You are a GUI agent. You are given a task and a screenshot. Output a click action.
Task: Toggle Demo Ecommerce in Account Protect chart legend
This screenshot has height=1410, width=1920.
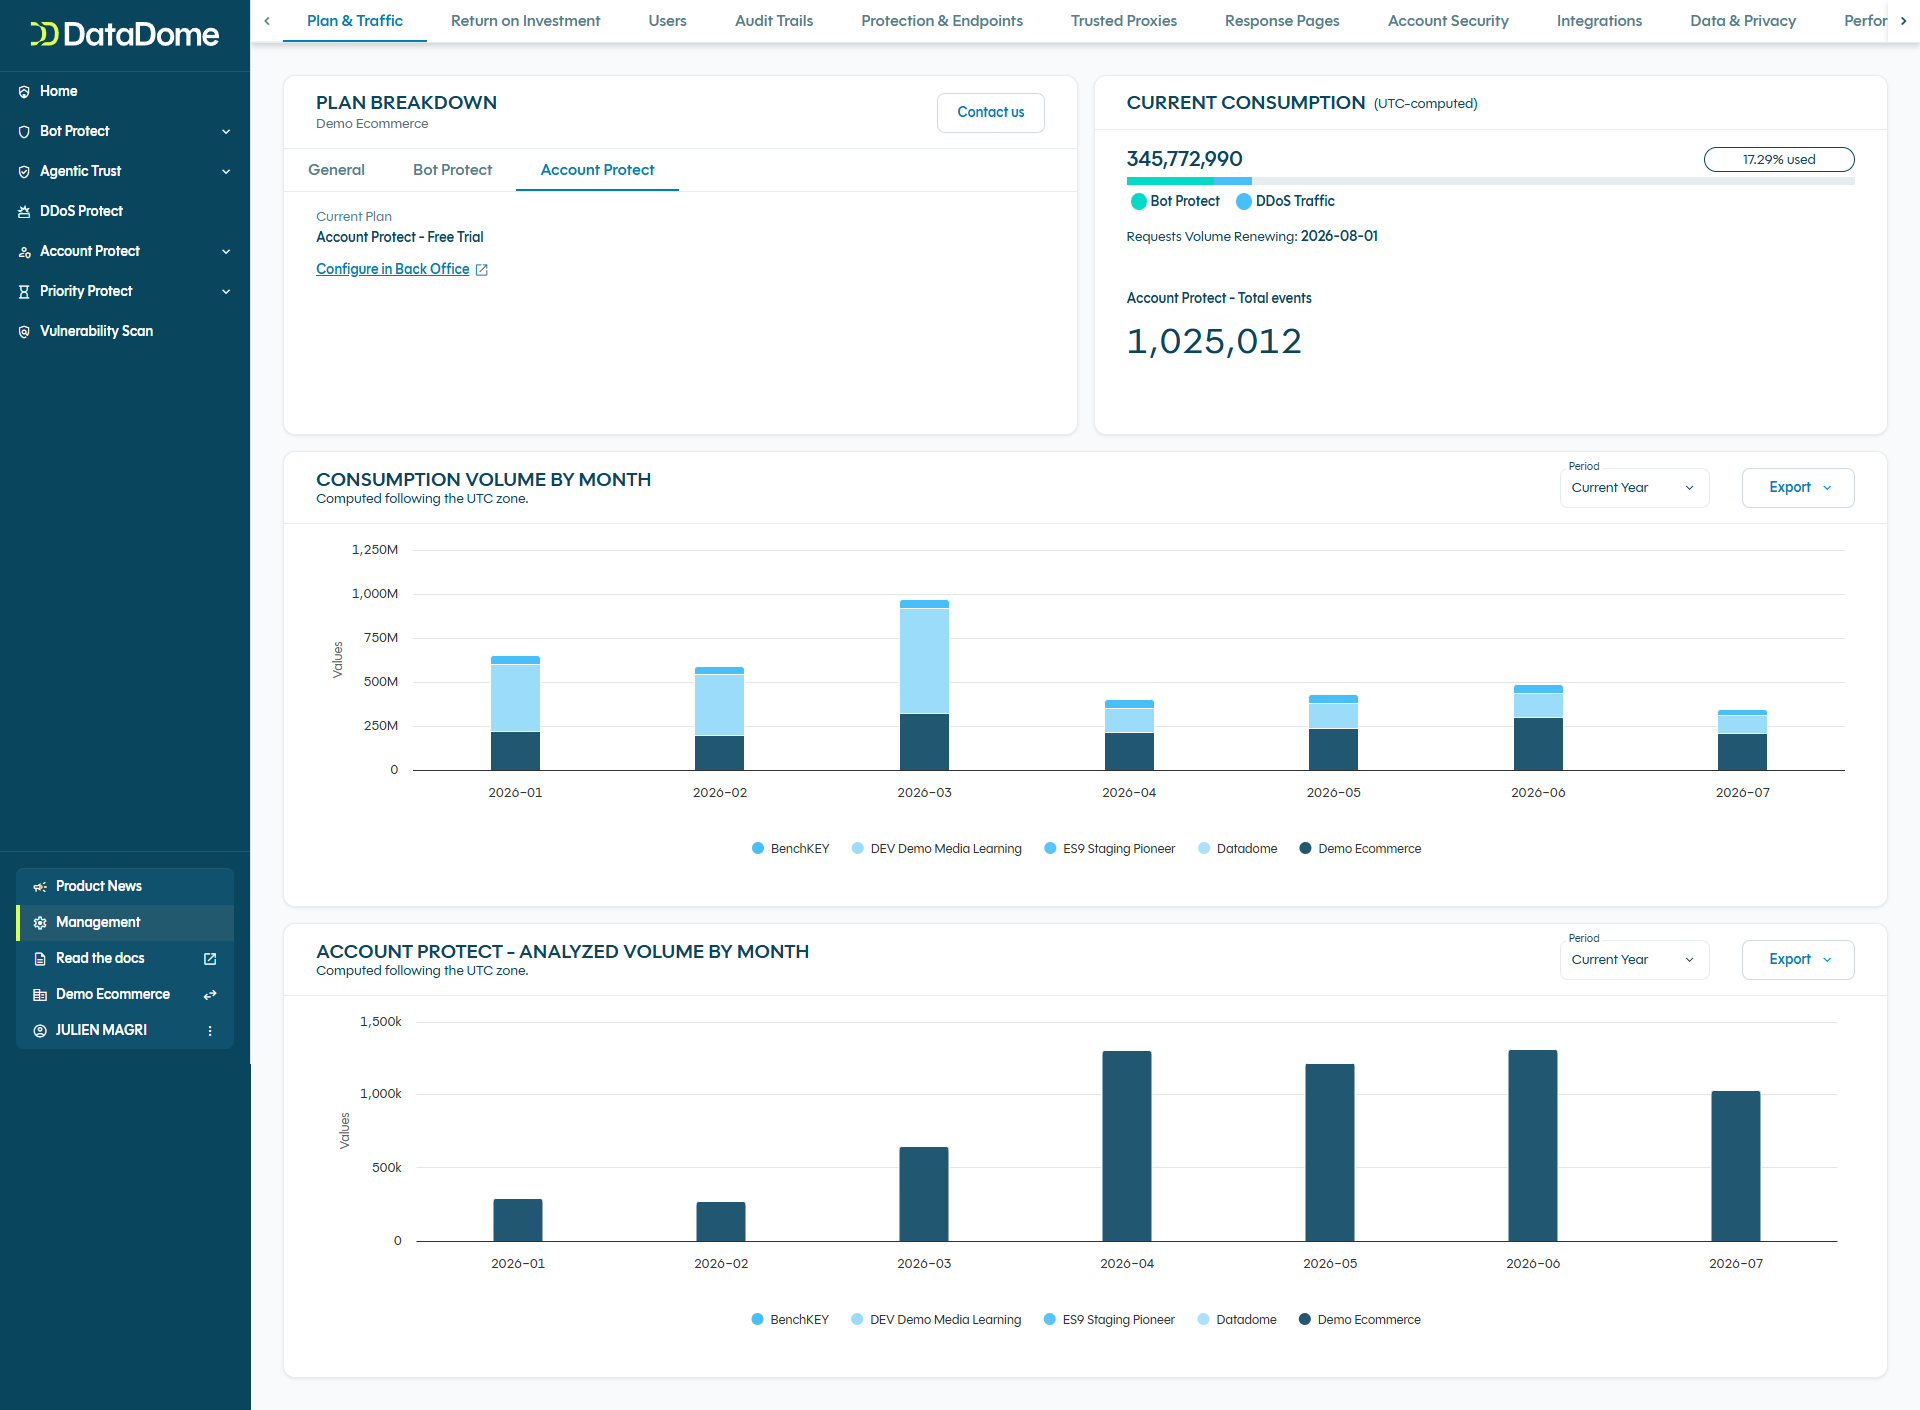(1359, 1319)
